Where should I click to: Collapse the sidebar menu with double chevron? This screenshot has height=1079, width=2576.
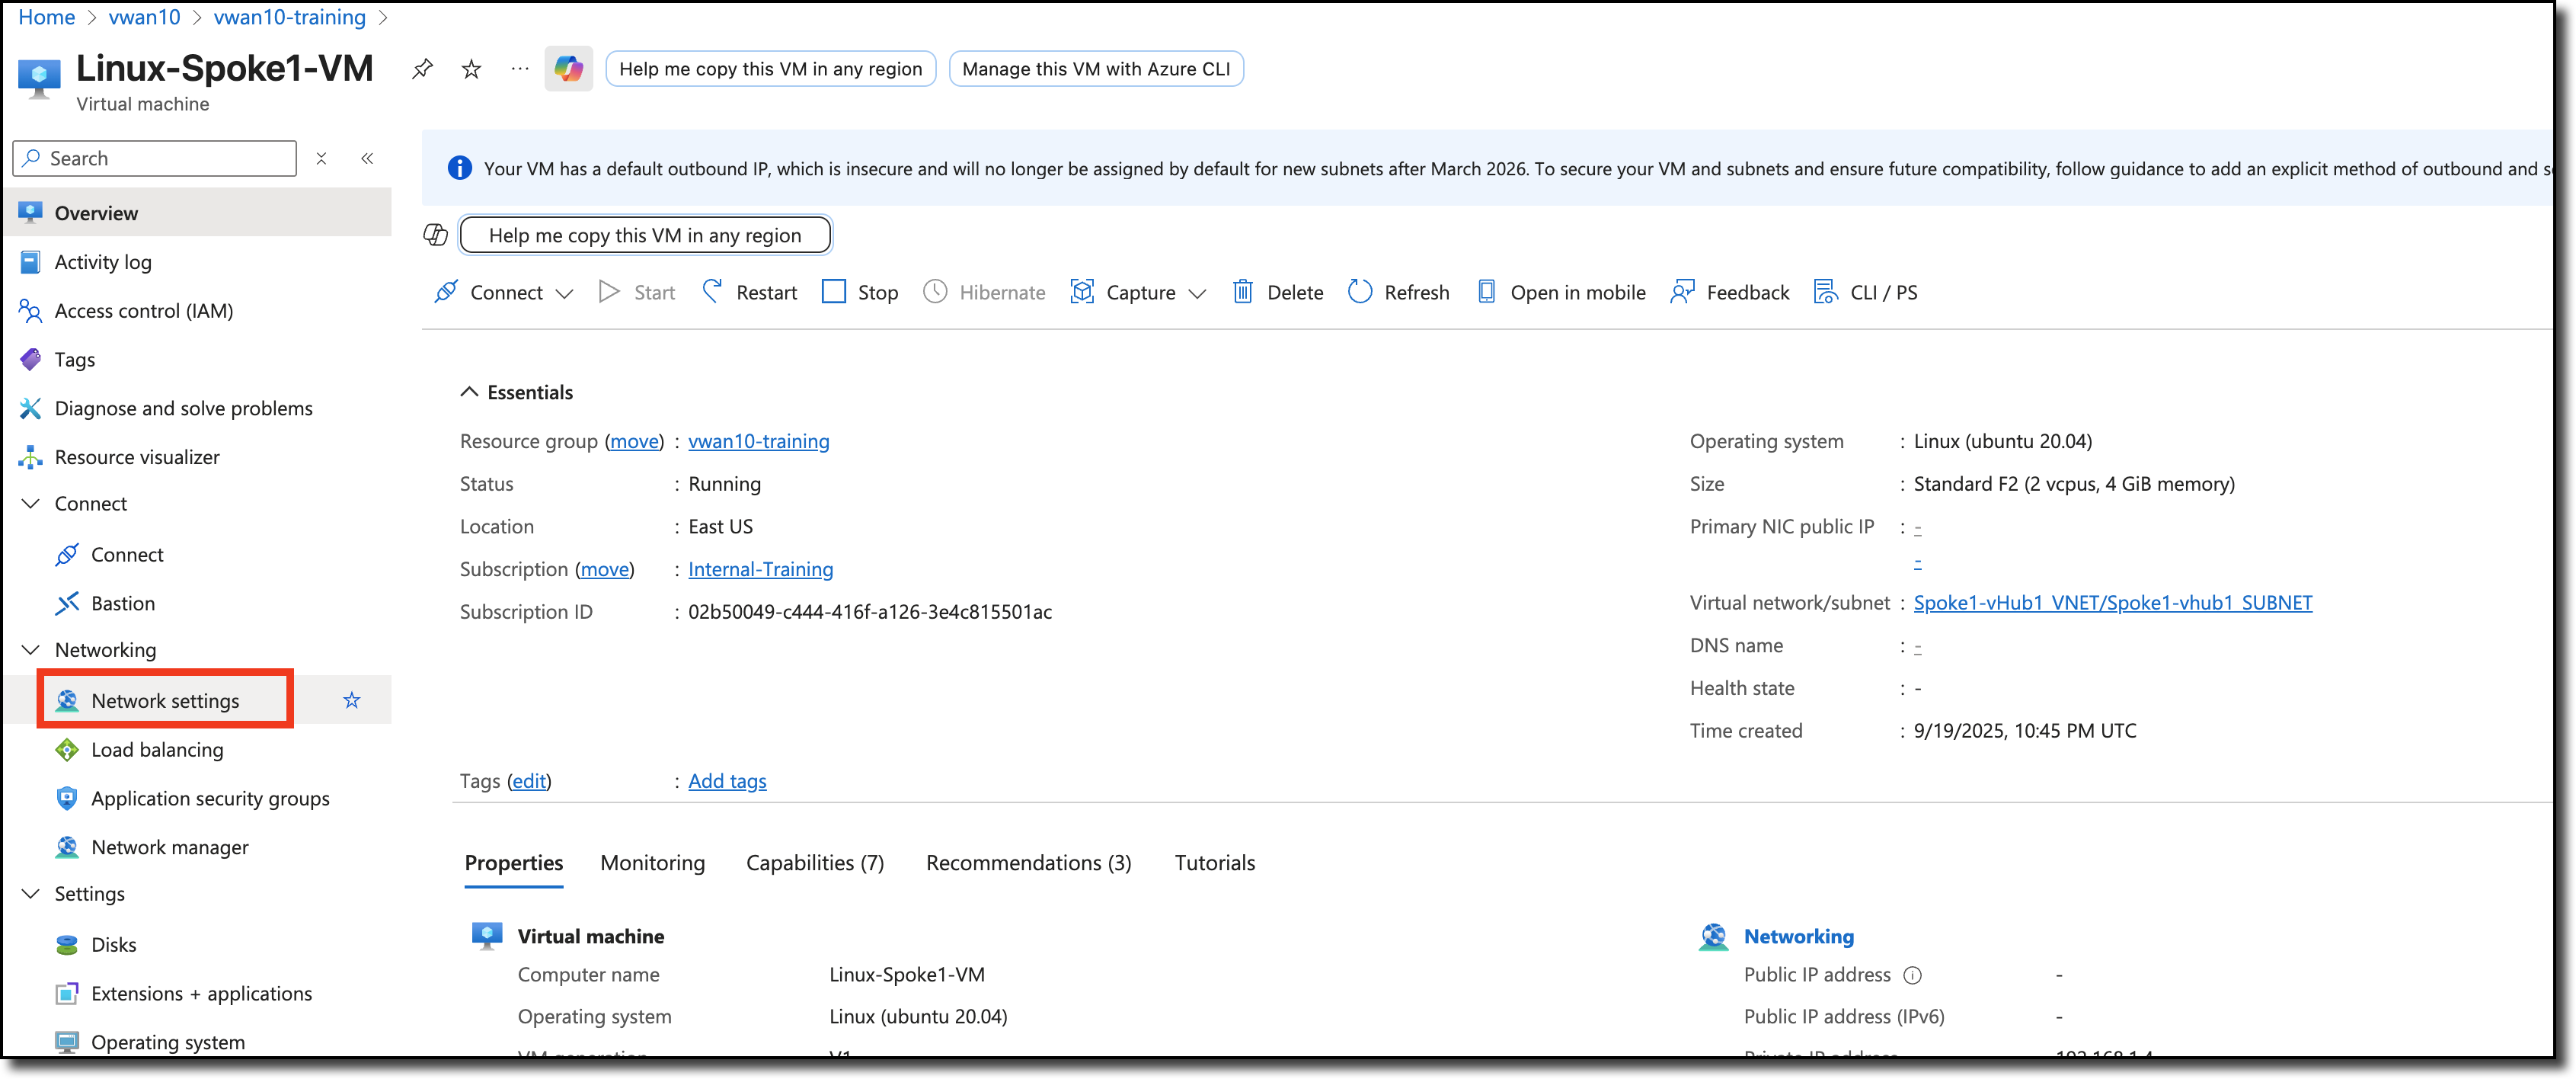[x=367, y=158]
